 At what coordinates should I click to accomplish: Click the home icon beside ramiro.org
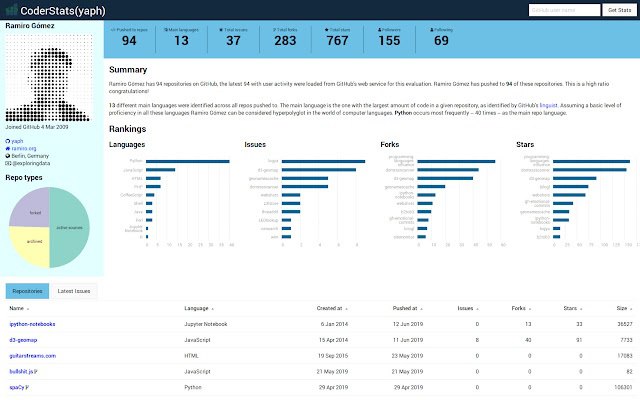[7, 149]
